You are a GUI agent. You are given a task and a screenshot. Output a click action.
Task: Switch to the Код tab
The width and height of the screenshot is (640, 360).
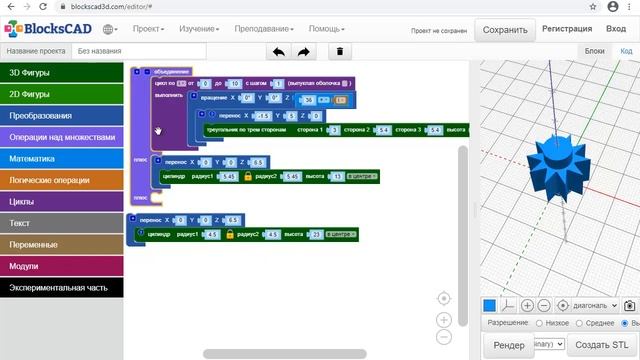(626, 51)
